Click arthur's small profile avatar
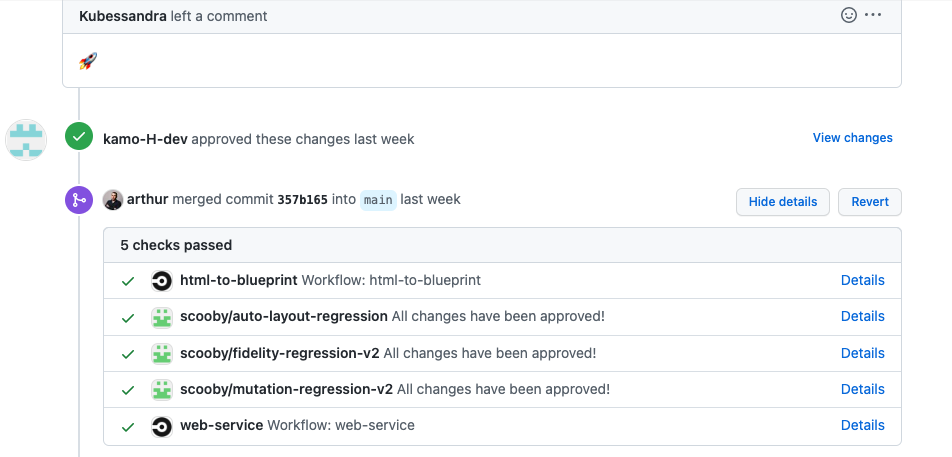 [113, 200]
